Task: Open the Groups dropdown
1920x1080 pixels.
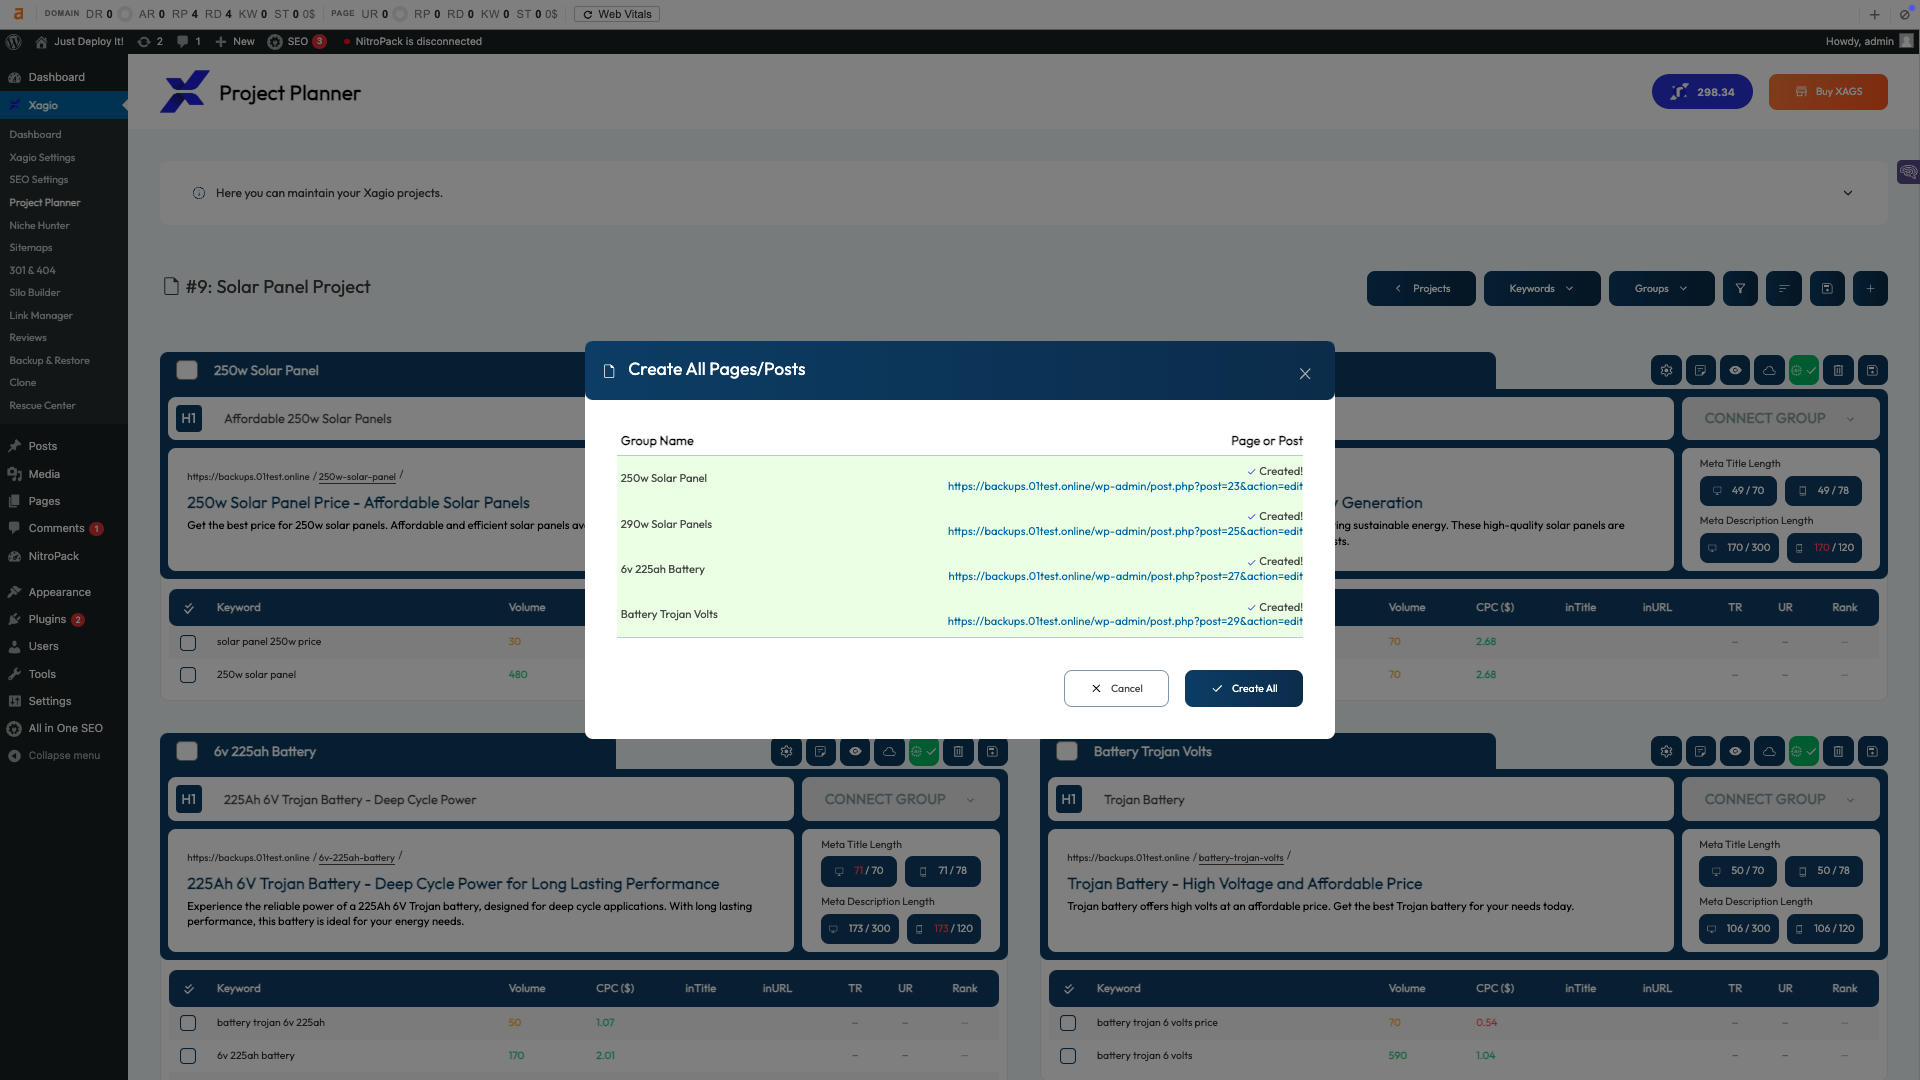Action: tap(1661, 288)
